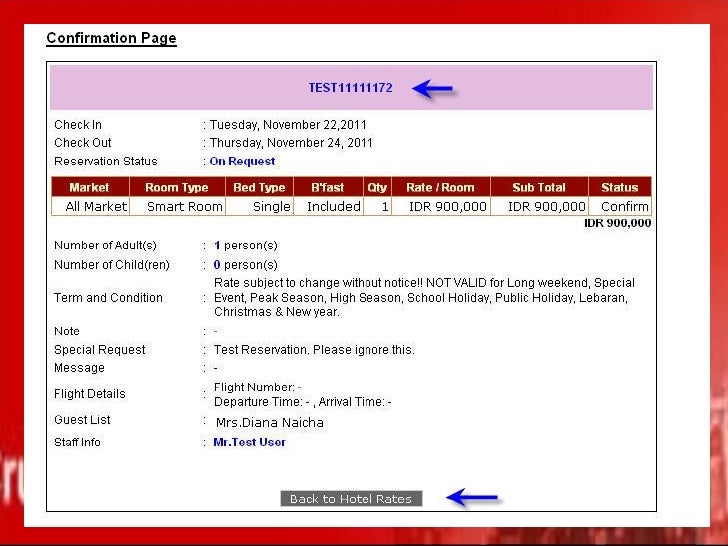Click the All Market table cell
Screen dimensions: 728x546
tap(91, 206)
